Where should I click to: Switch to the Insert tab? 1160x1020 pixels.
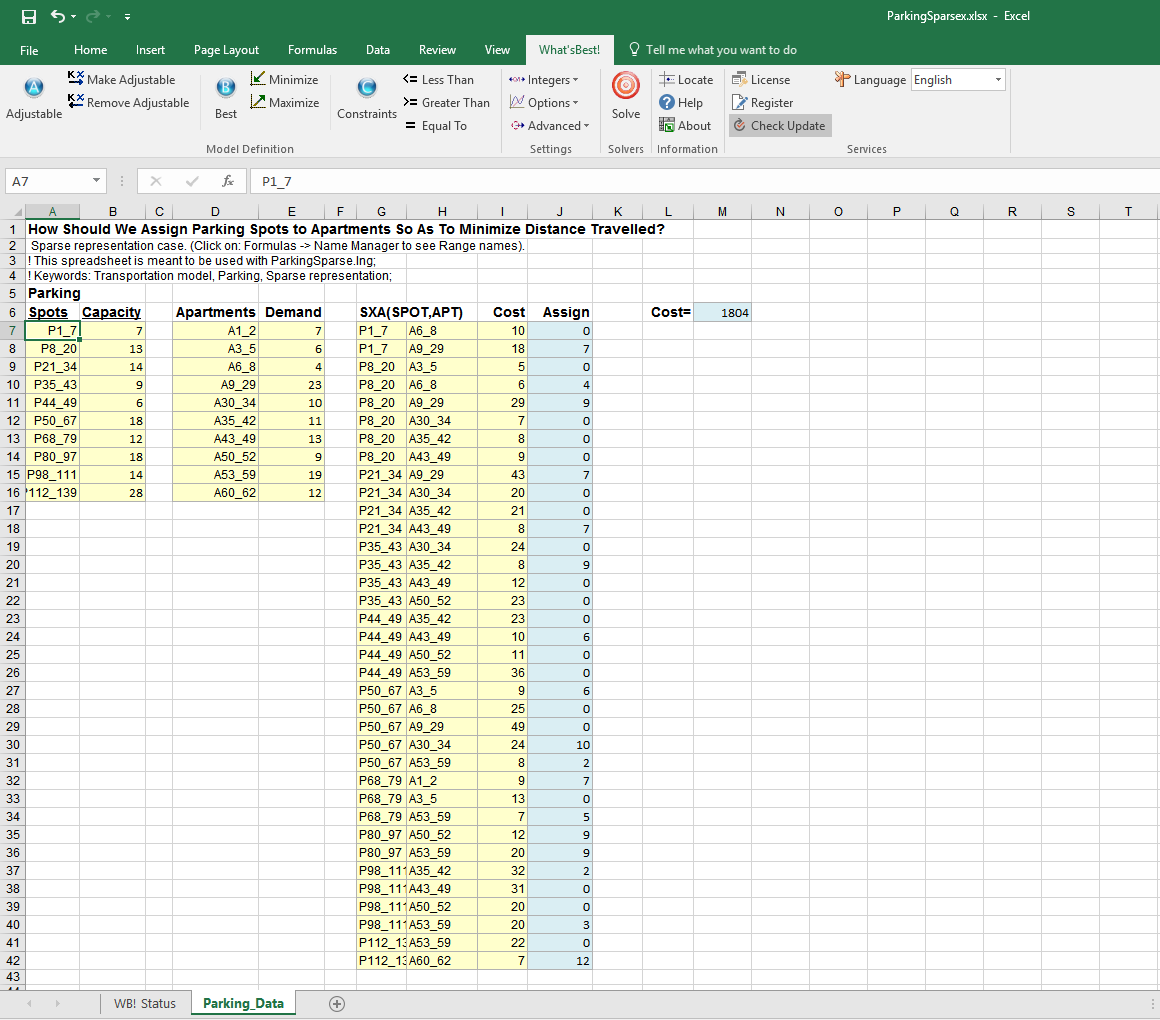[x=150, y=50]
